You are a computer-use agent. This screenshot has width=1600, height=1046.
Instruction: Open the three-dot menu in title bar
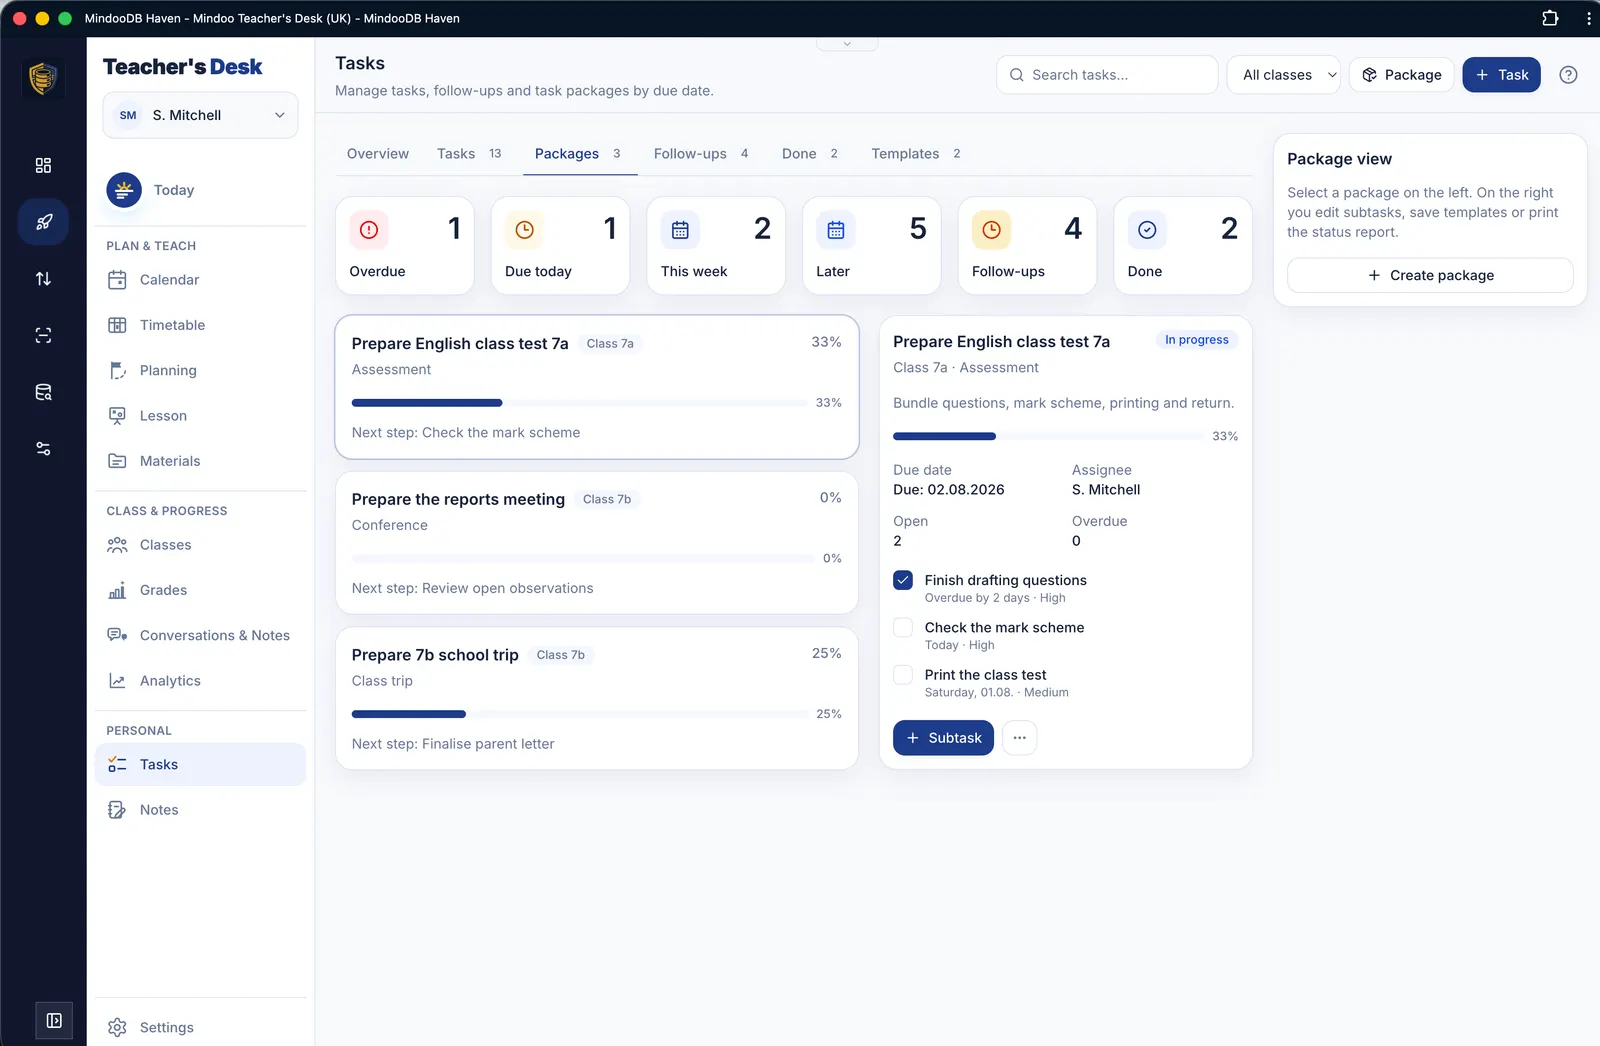1588,18
